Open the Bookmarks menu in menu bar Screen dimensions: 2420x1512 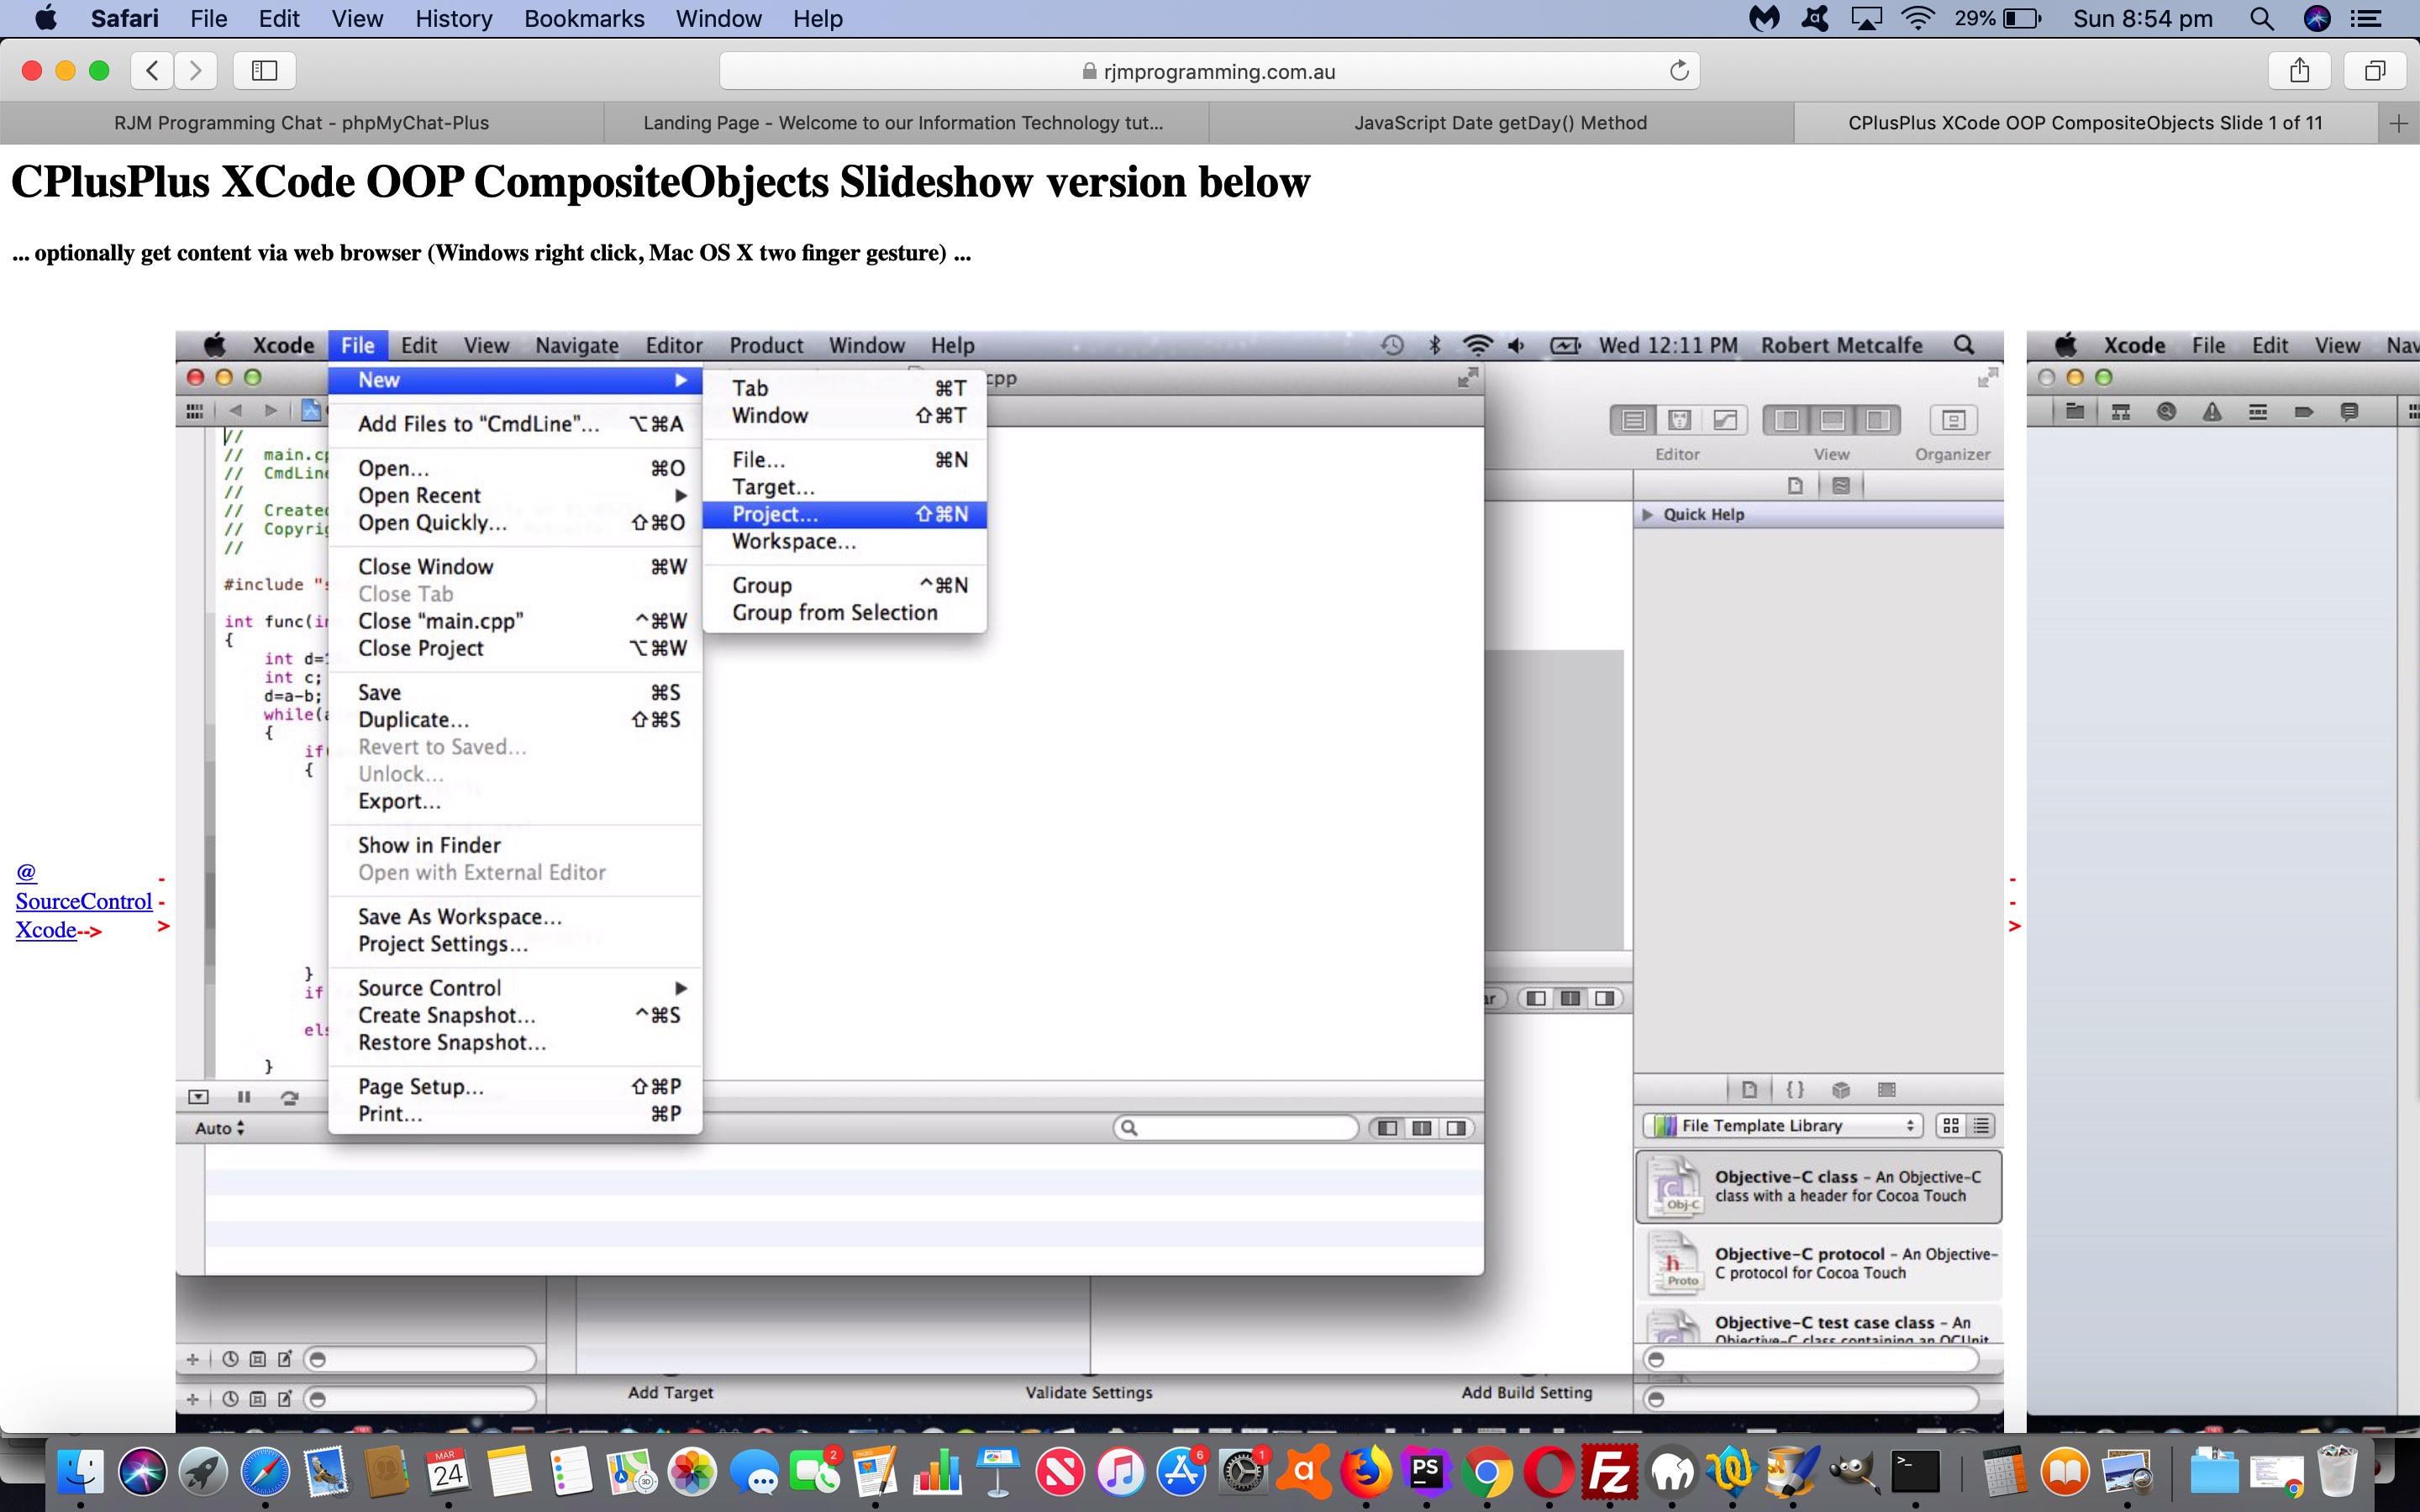coord(583,18)
